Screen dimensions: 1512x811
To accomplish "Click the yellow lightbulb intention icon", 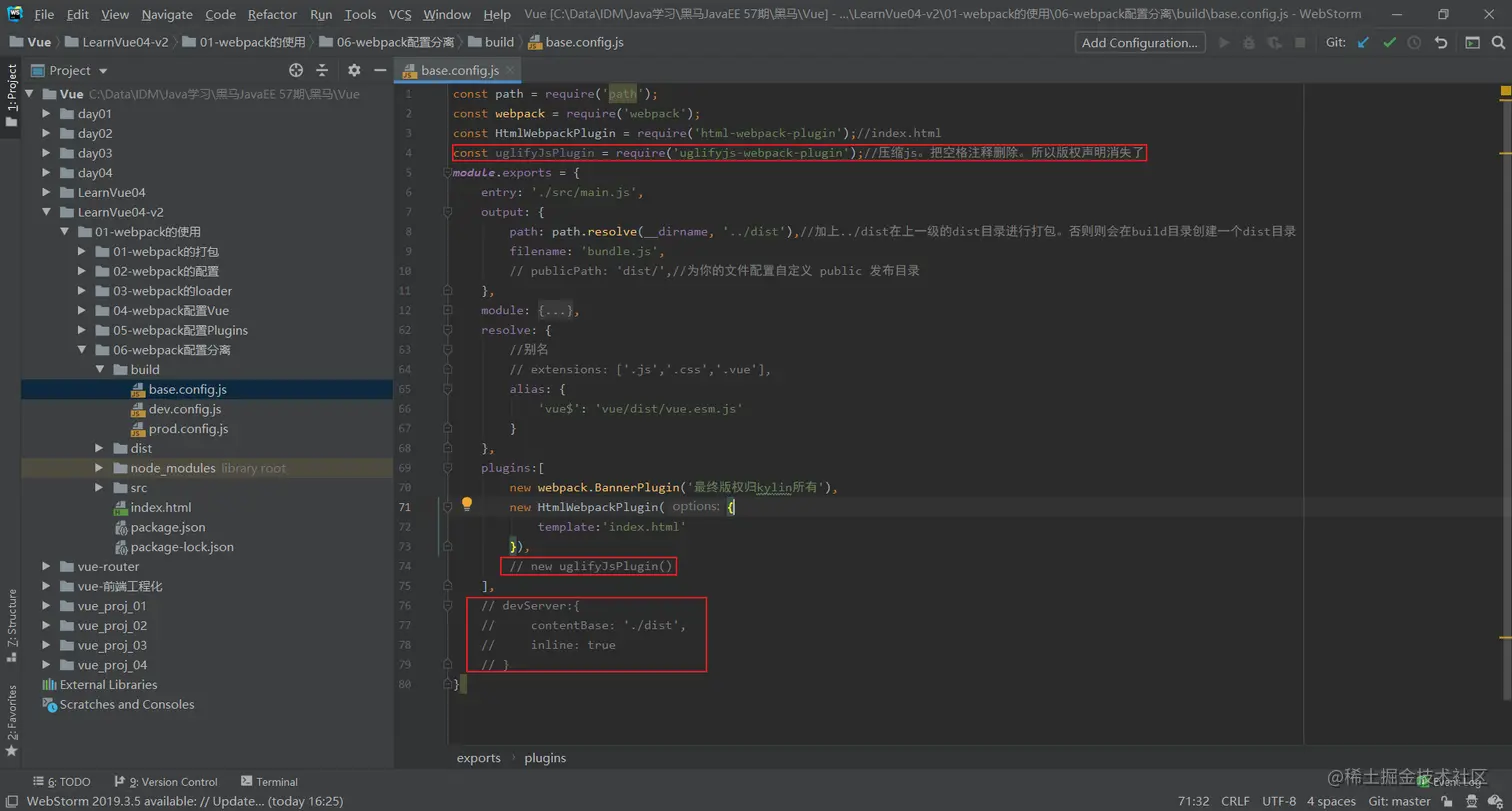I will pos(466,505).
